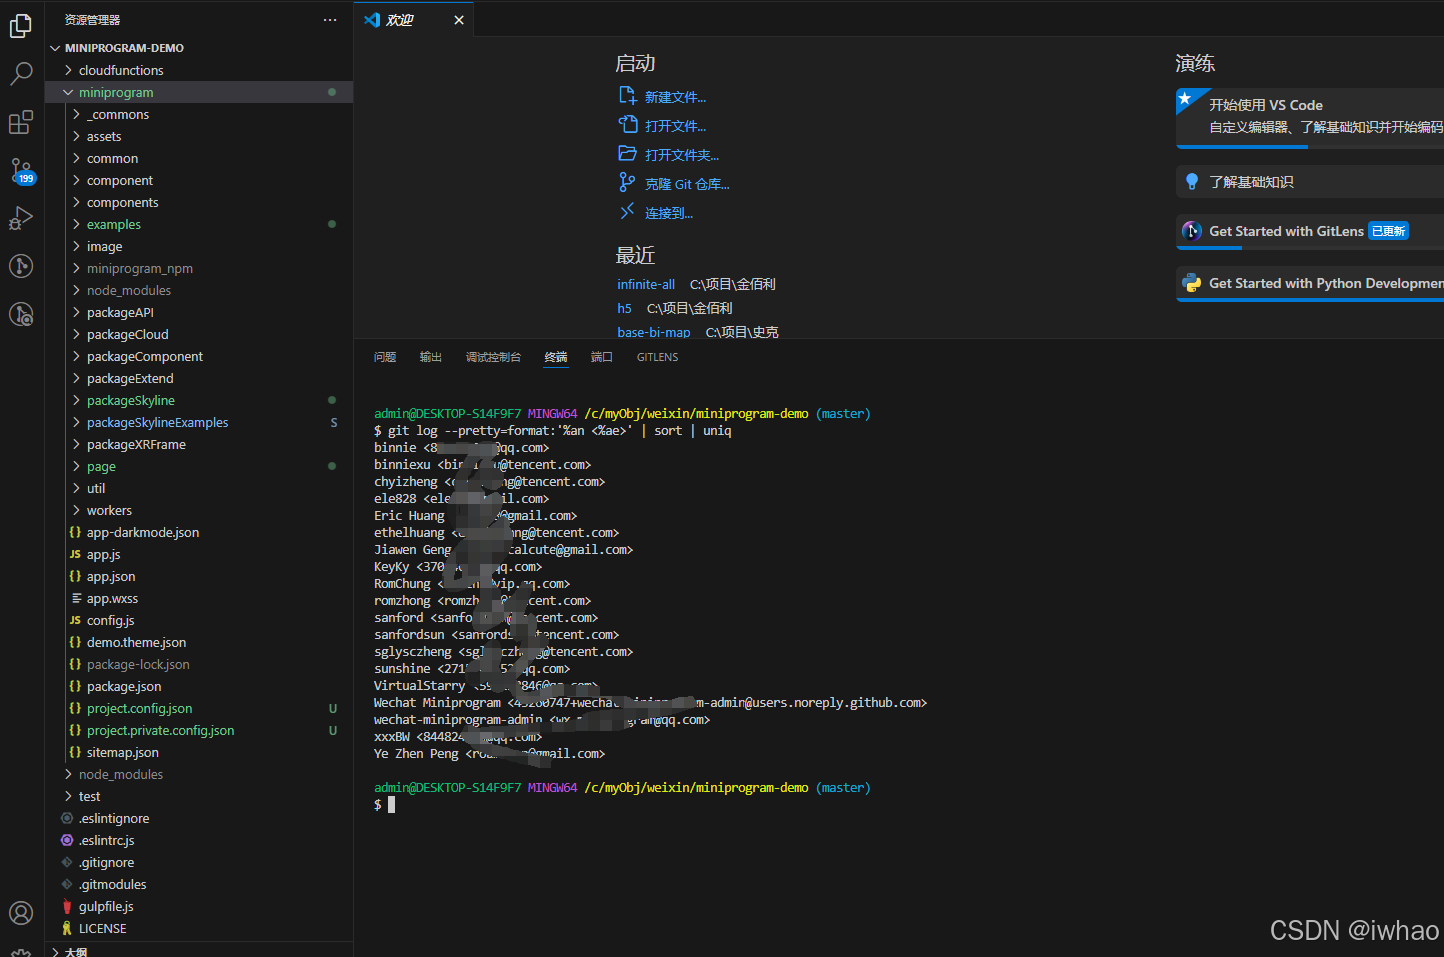Open the Run and Debug view
Image resolution: width=1444 pixels, height=957 pixels.
21,218
